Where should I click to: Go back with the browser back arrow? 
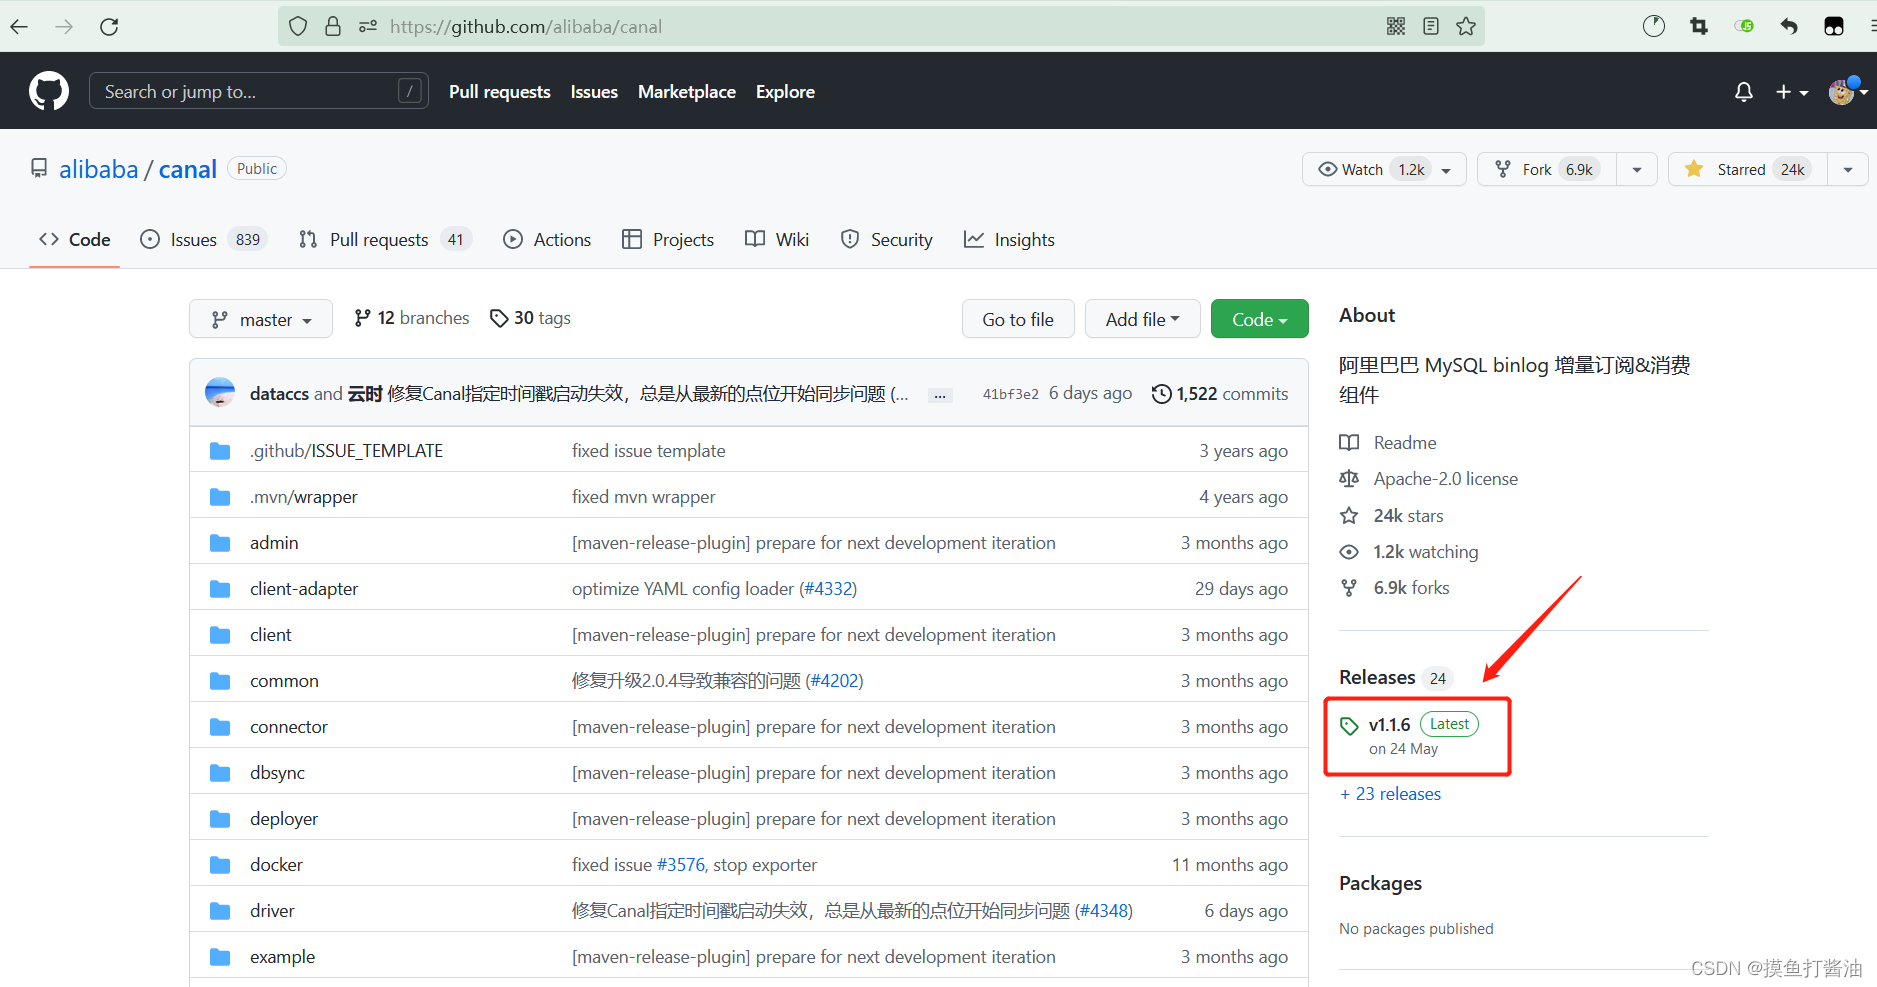point(19,27)
